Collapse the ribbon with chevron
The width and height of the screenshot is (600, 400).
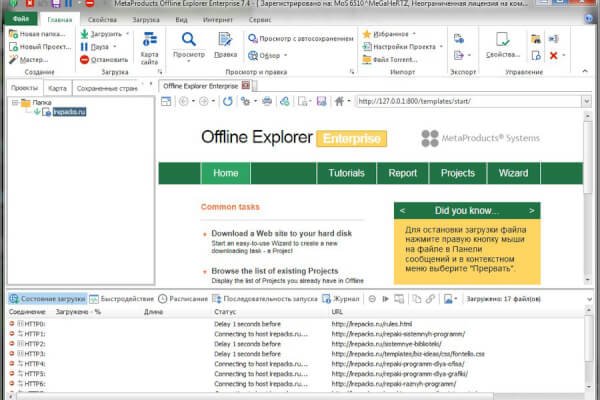point(585,71)
